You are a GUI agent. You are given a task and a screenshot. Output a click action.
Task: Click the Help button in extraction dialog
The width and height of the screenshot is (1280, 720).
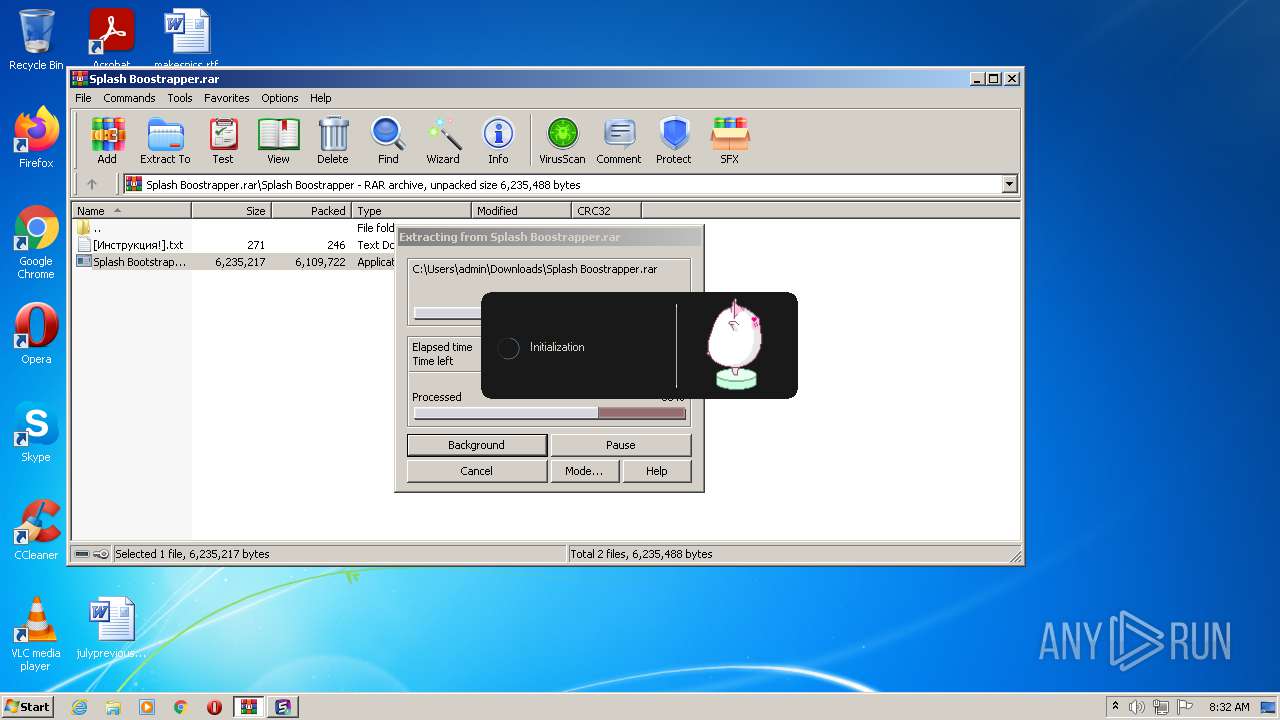click(x=657, y=471)
